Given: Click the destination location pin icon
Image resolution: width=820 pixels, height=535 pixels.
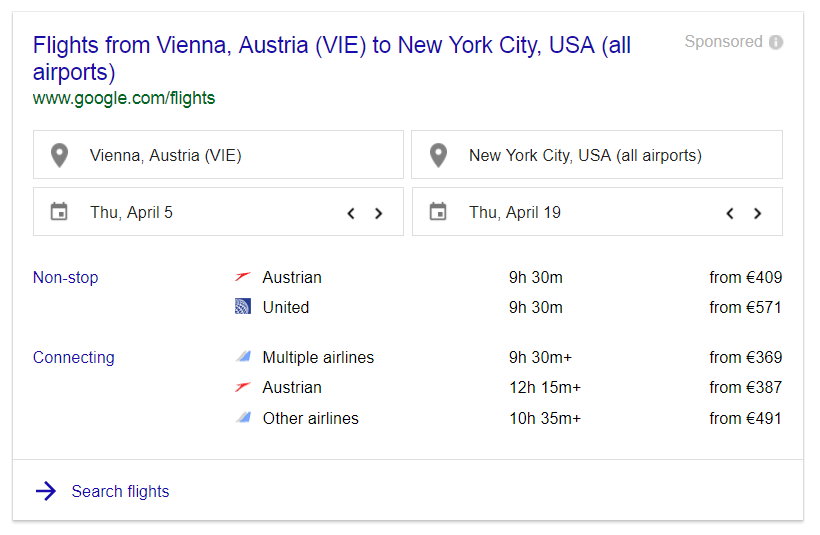Looking at the screenshot, I should click(x=438, y=155).
